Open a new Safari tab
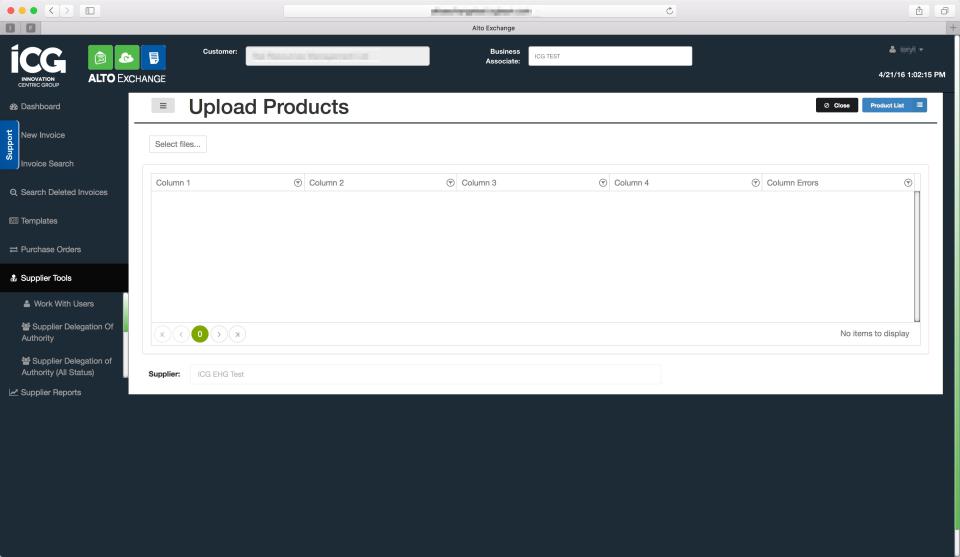 click(x=953, y=28)
